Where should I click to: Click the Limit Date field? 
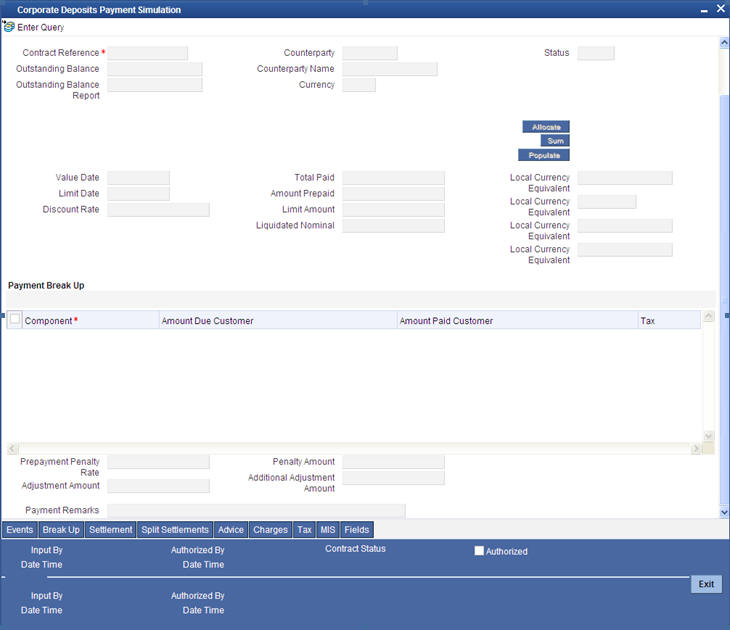pyautogui.click(x=139, y=194)
